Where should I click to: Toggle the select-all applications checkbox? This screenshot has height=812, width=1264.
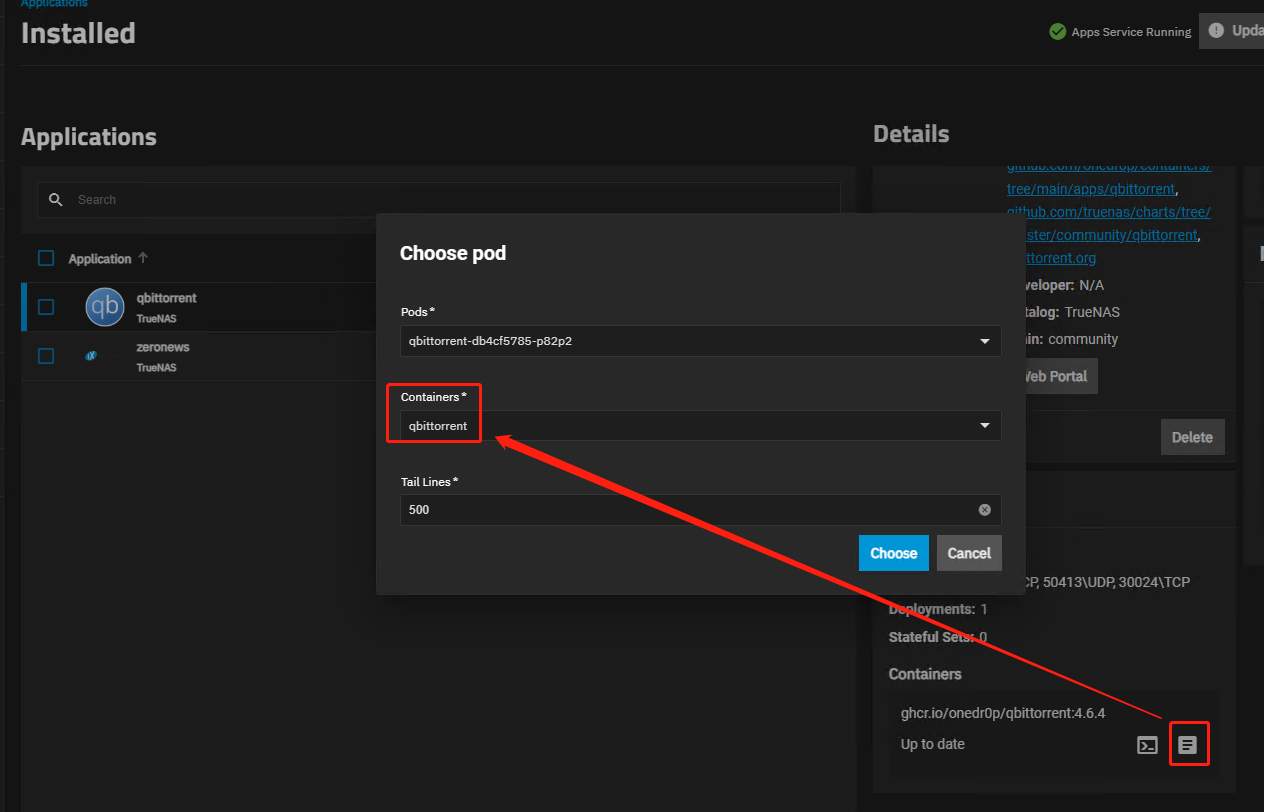pos(46,258)
